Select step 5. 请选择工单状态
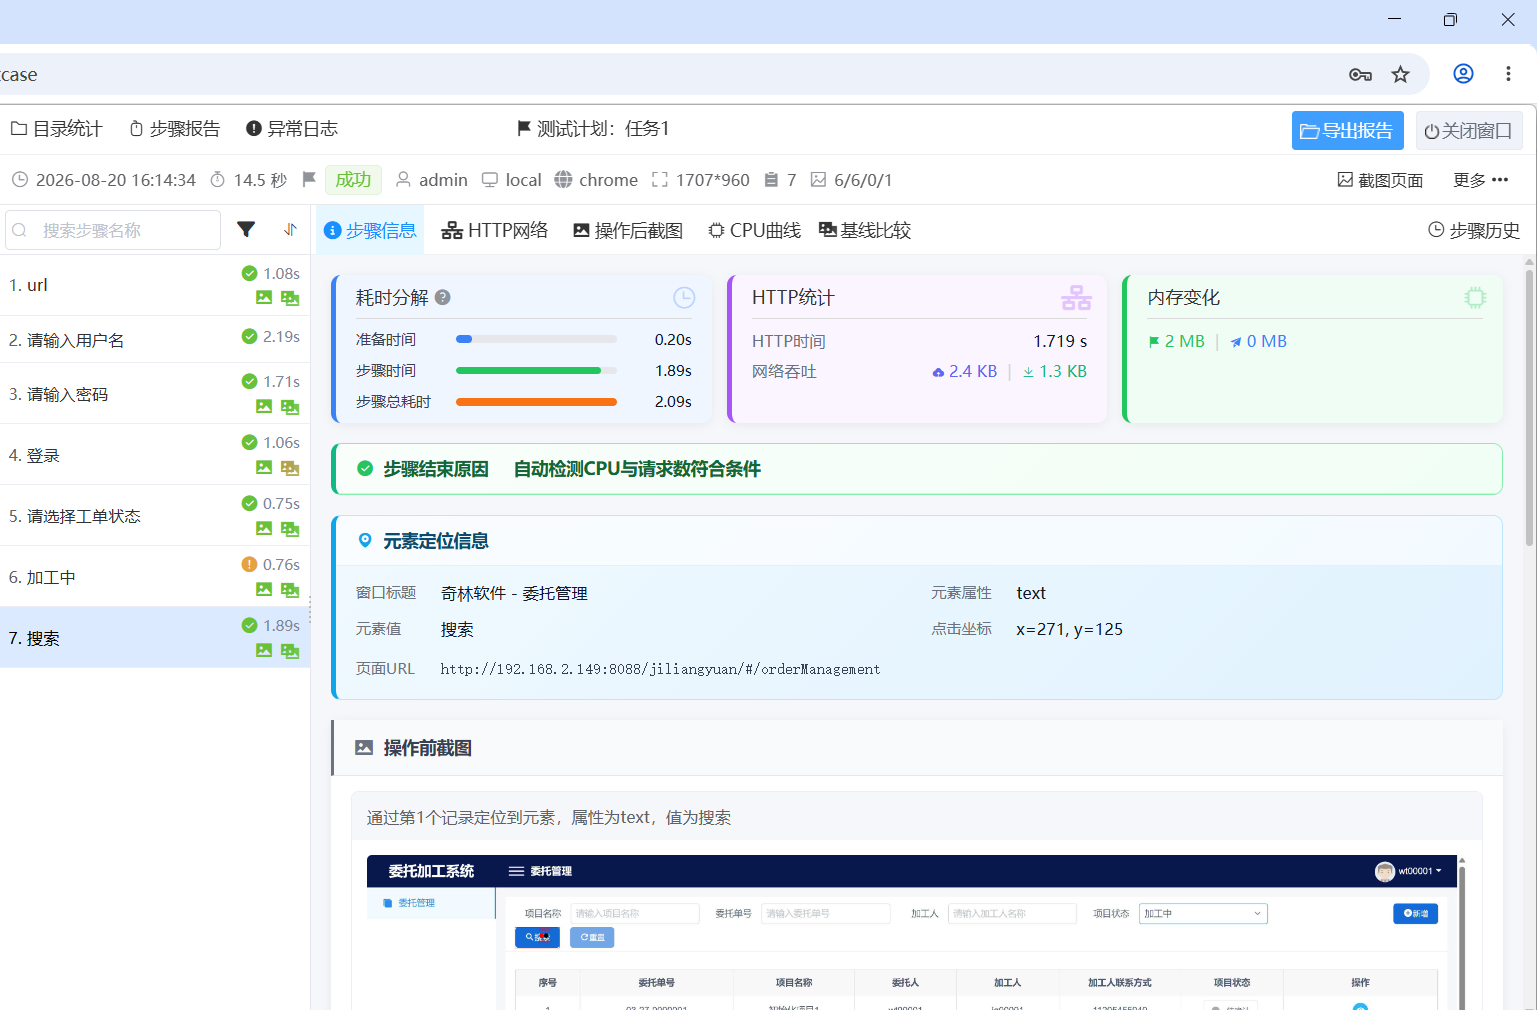 155,516
